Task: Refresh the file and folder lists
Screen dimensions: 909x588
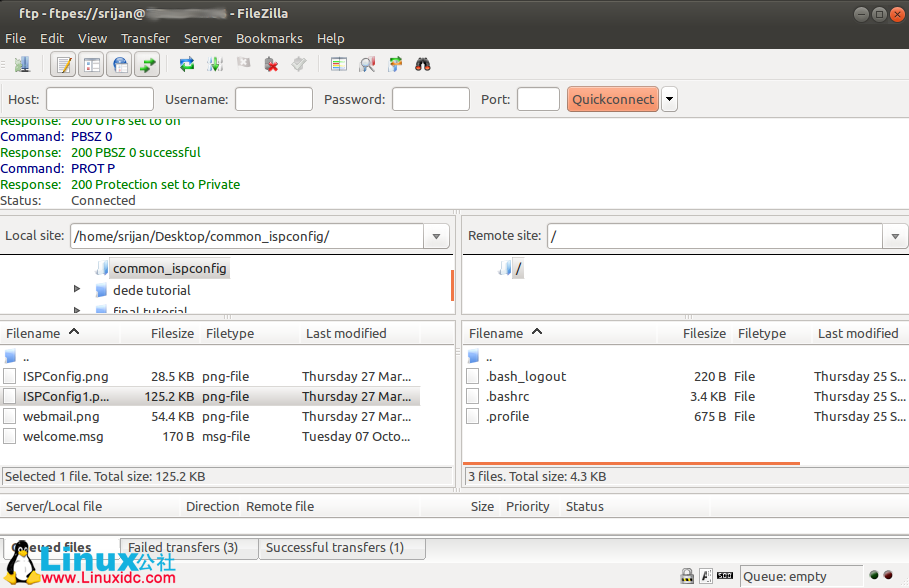Action: (188, 63)
